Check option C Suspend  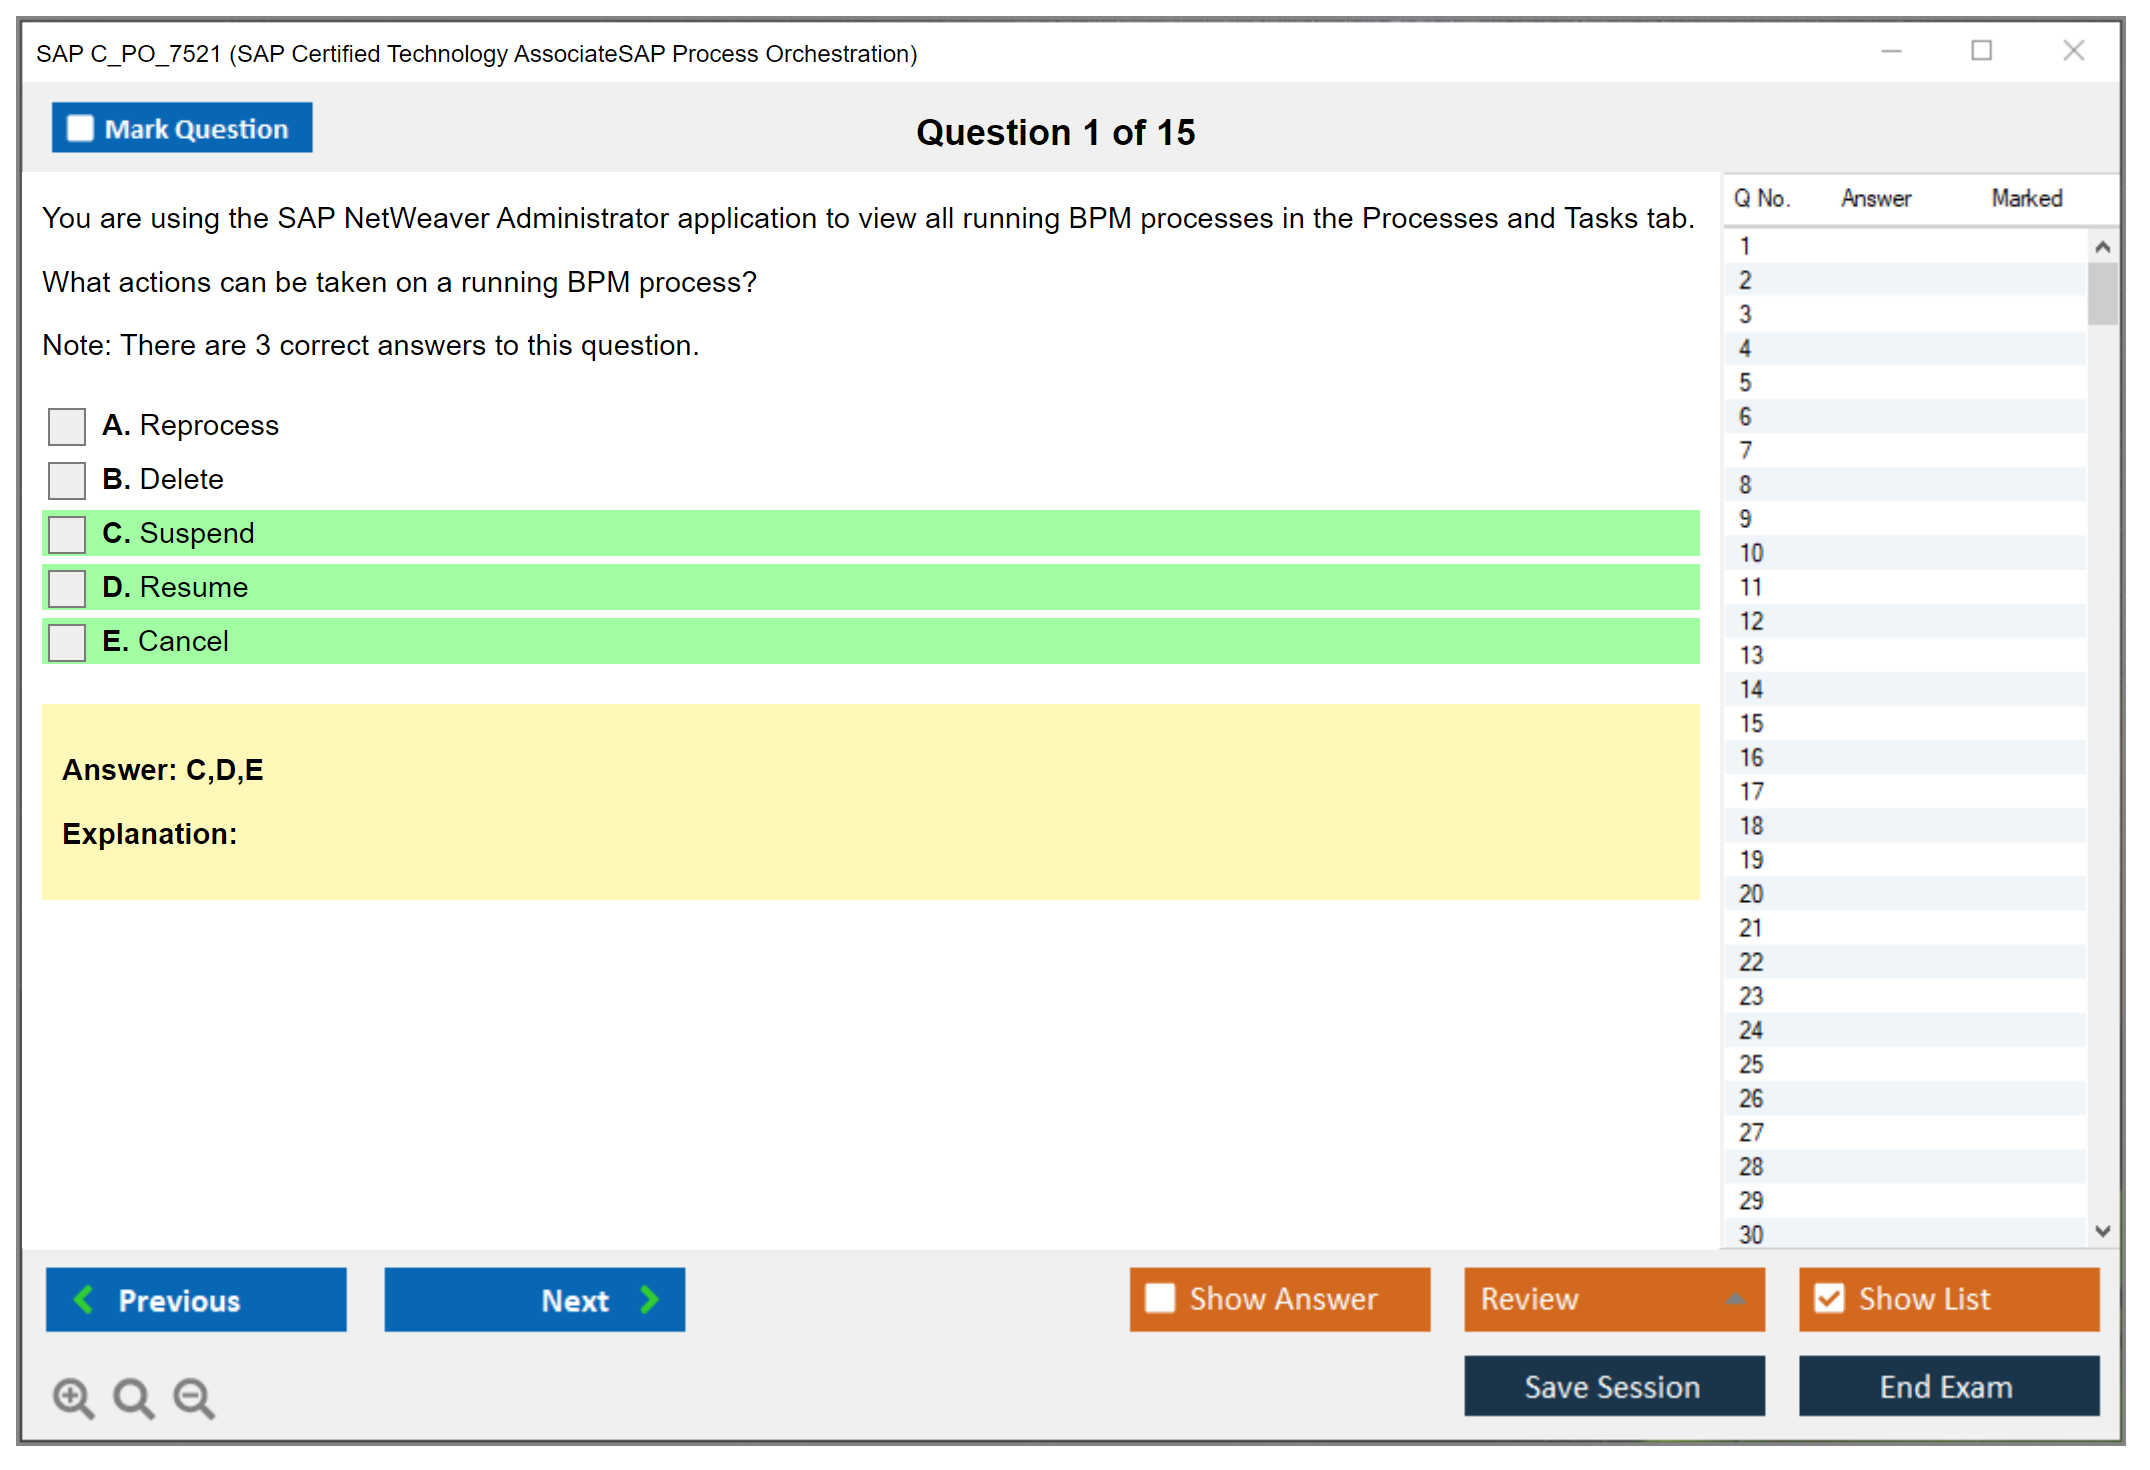coord(67,535)
